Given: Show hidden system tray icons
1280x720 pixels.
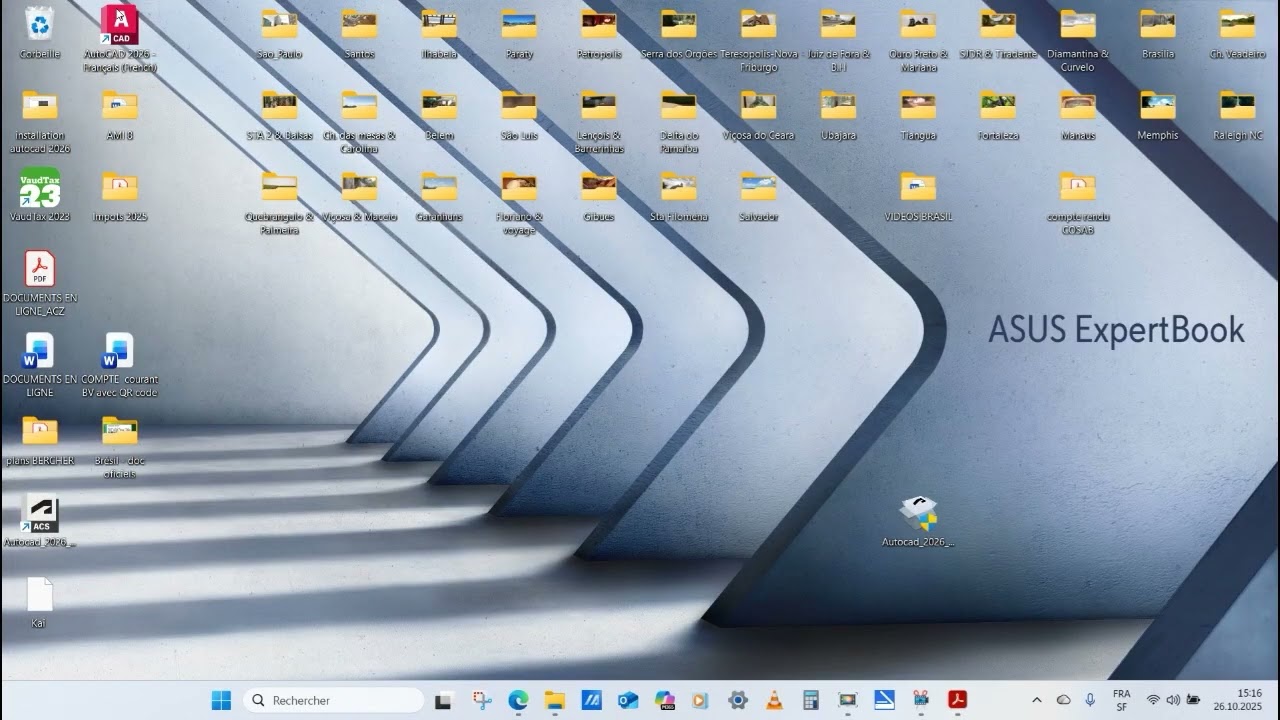Looking at the screenshot, I should tap(1036, 700).
